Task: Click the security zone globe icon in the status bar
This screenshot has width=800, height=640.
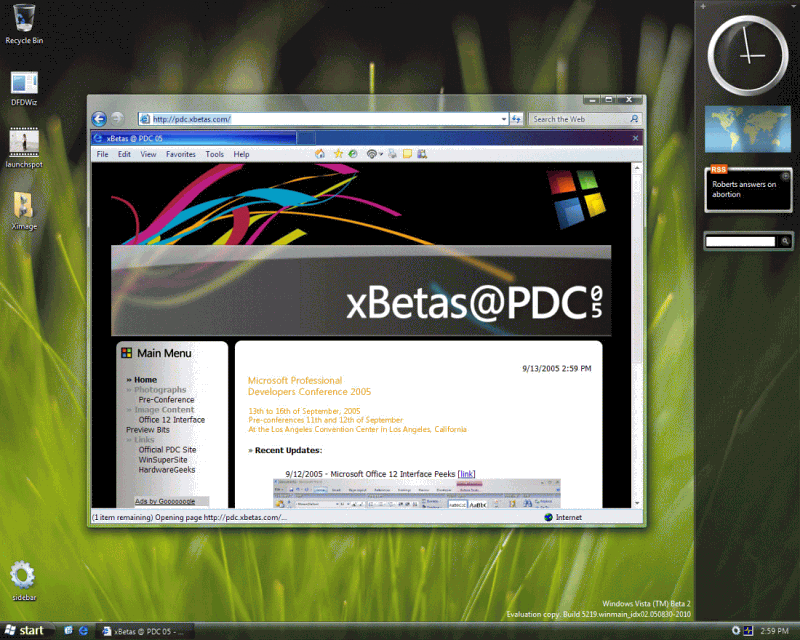Action: click(x=548, y=517)
